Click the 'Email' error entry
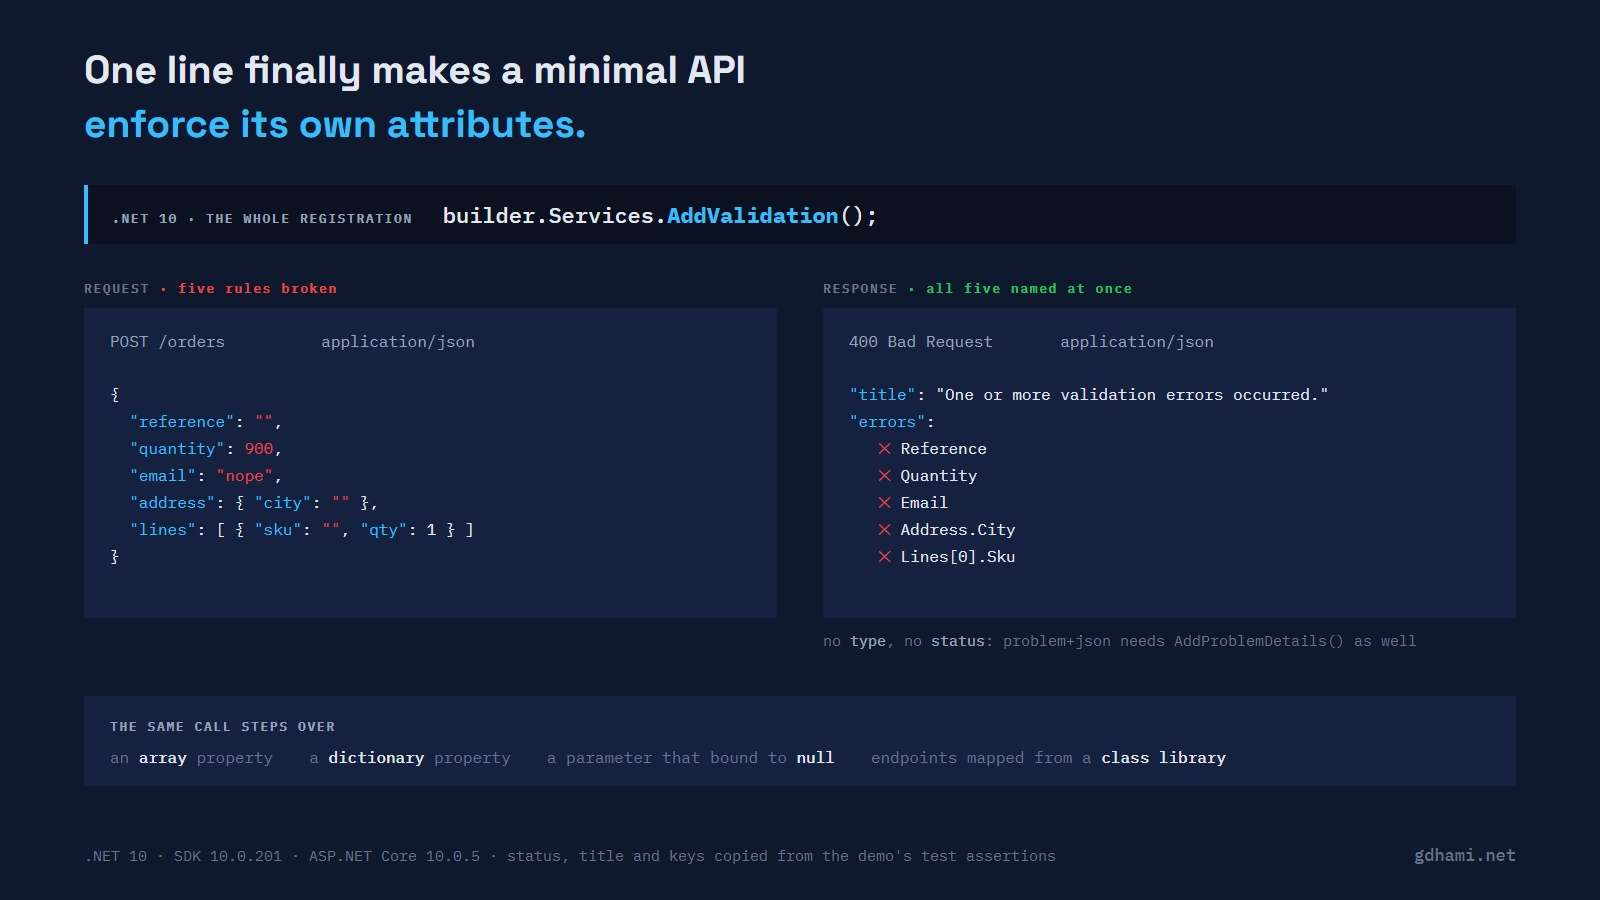 click(x=924, y=503)
